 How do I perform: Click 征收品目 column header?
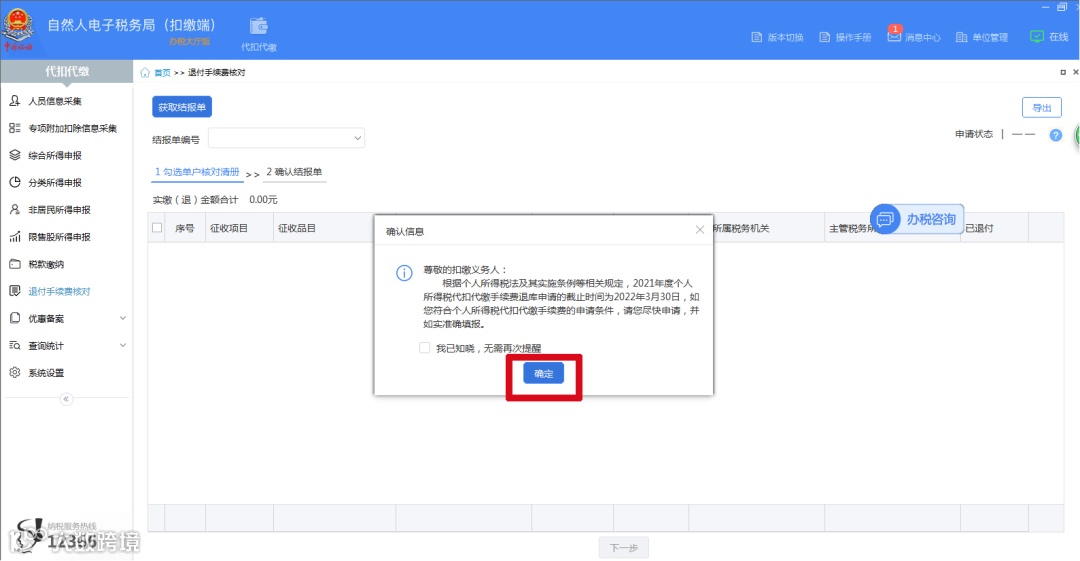pyautogui.click(x=297, y=228)
